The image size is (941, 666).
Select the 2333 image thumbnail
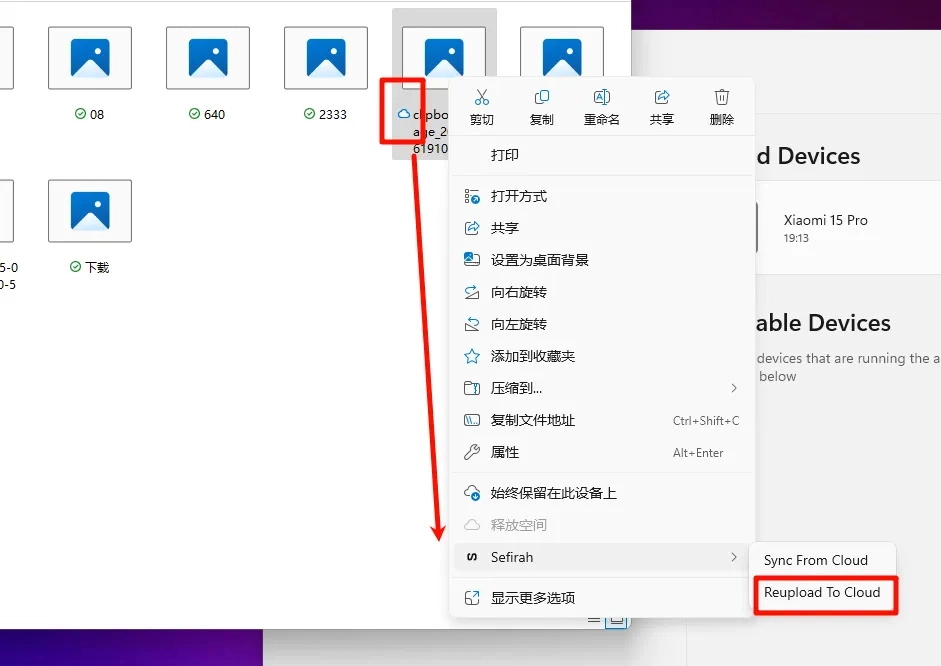pos(326,58)
